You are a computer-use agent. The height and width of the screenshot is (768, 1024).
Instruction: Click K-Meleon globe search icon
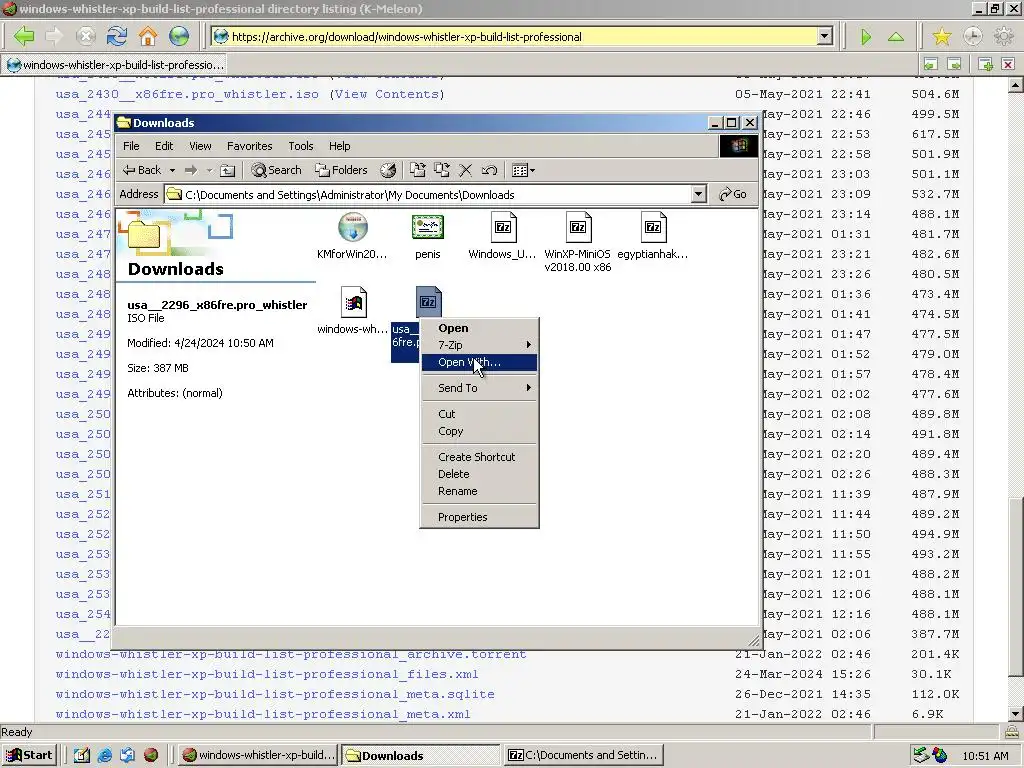(178, 36)
